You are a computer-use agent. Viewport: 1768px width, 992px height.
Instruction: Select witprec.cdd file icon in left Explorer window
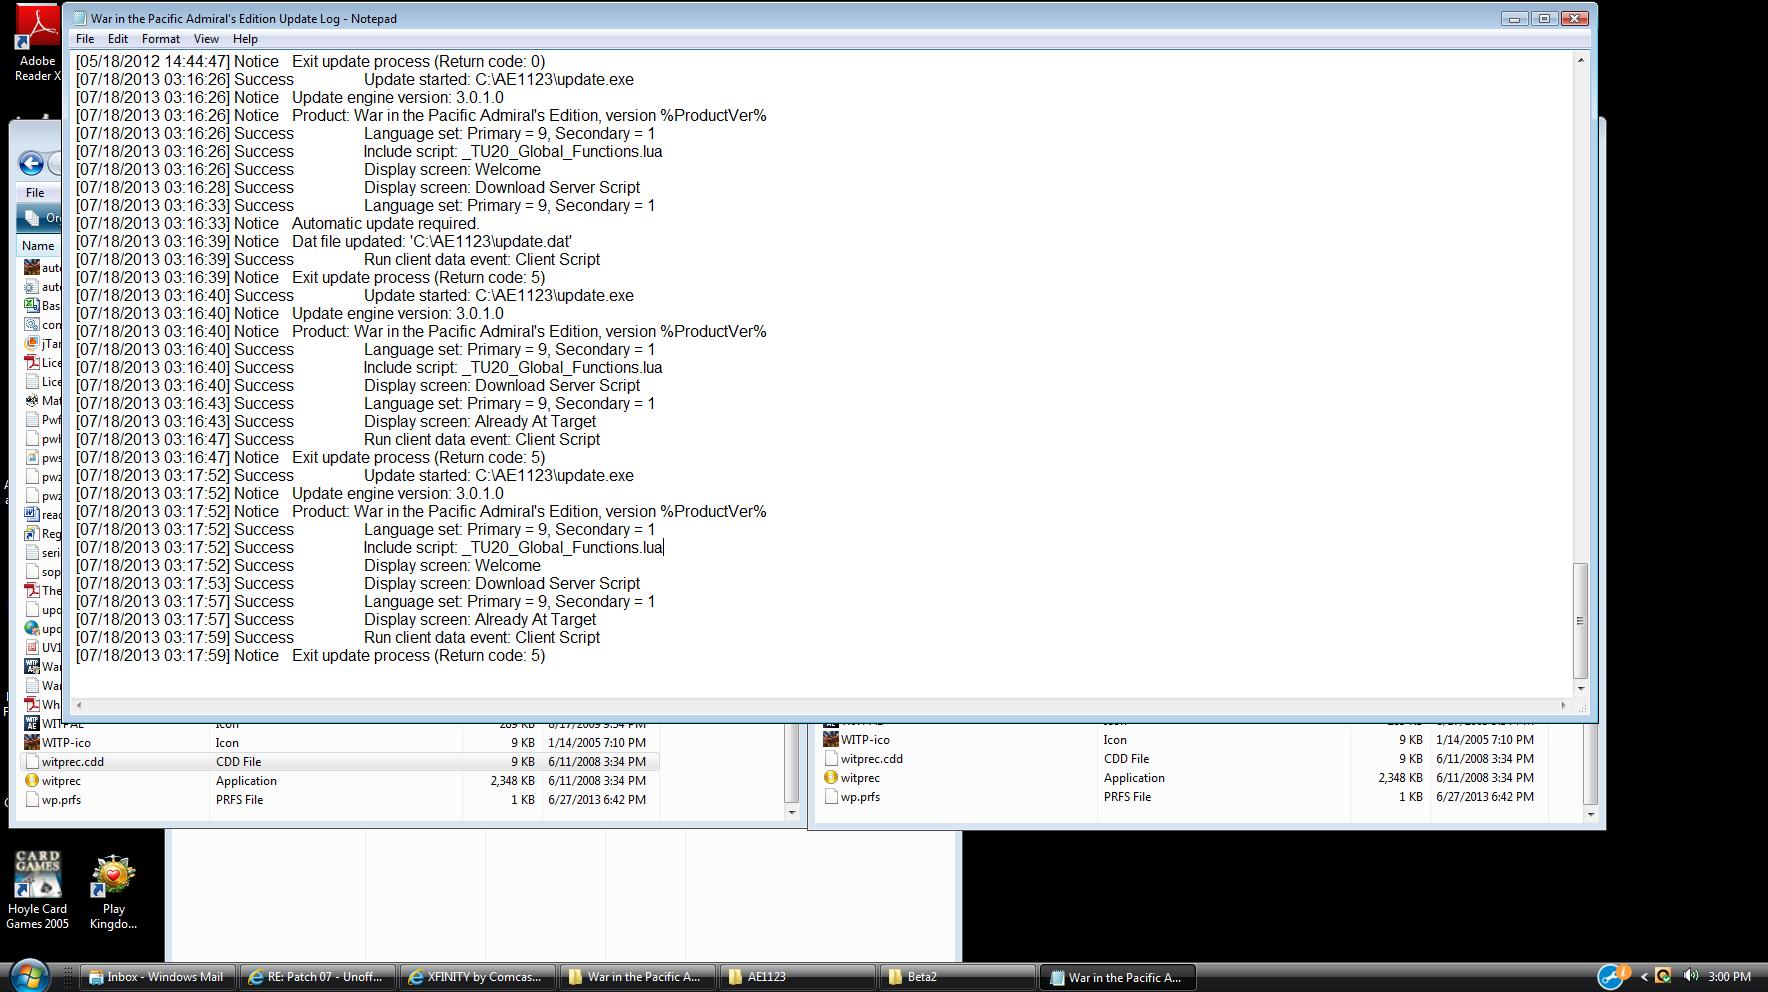click(x=32, y=761)
